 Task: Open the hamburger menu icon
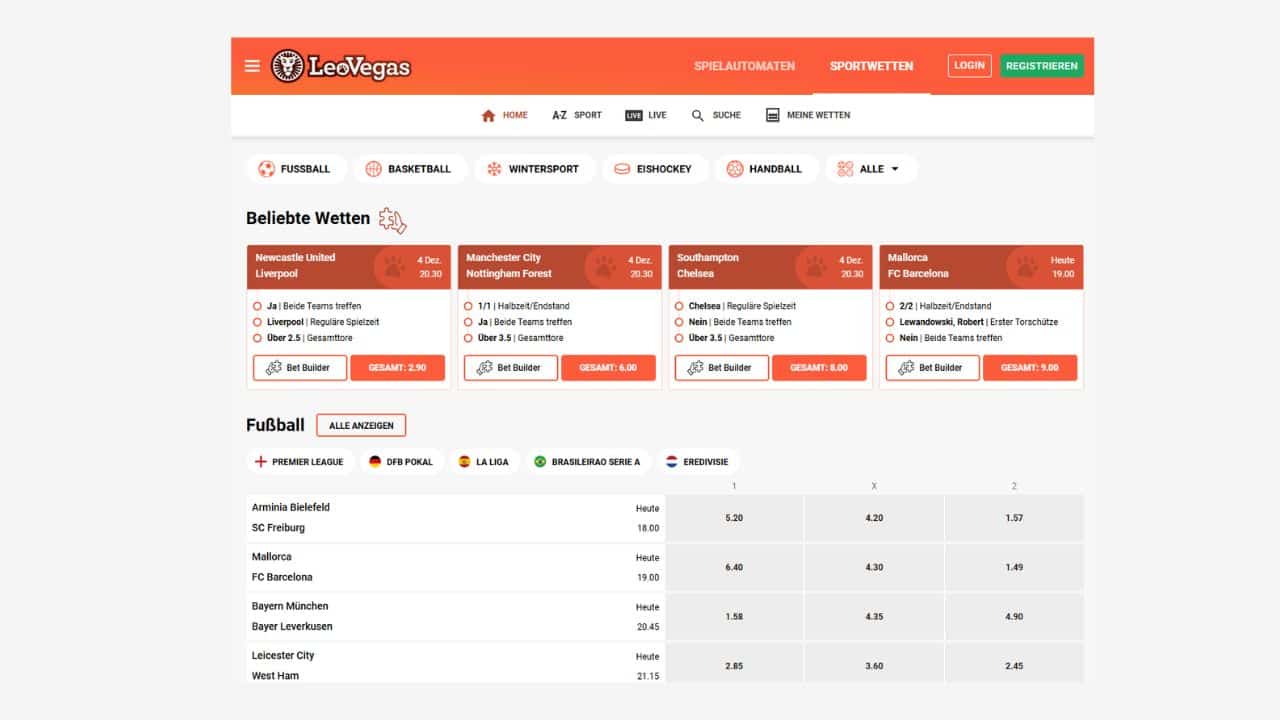[x=252, y=66]
